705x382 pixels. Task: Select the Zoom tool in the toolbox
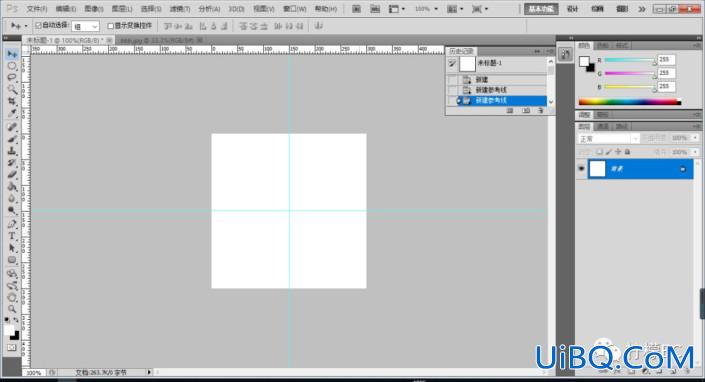tap(12, 309)
